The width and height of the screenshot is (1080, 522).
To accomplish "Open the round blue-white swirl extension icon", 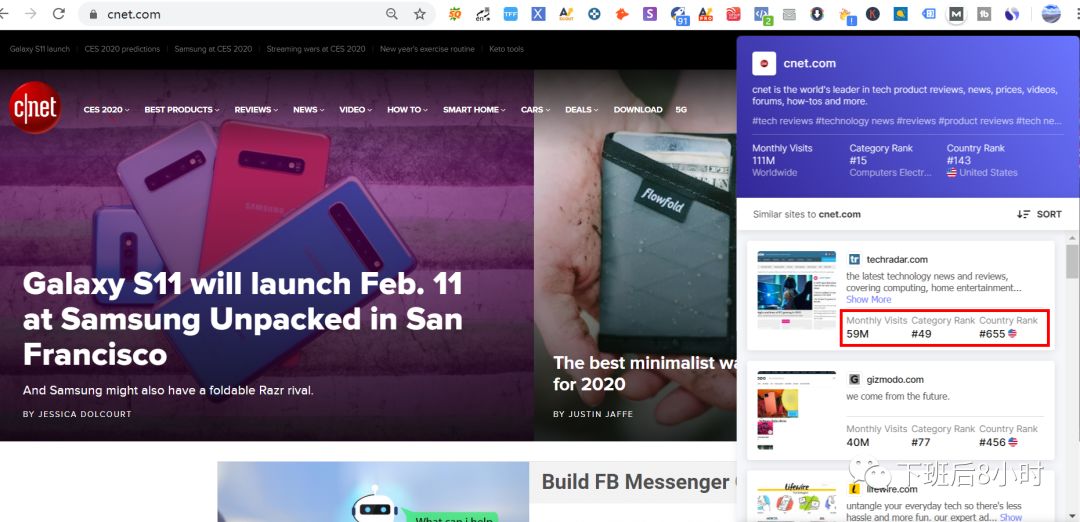I will click(x=1012, y=14).
